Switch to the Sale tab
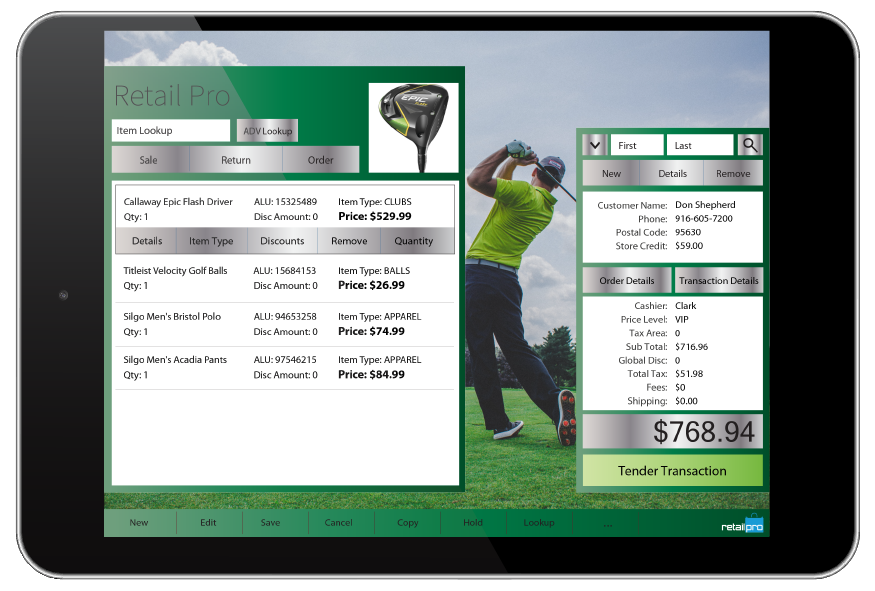 coord(148,159)
